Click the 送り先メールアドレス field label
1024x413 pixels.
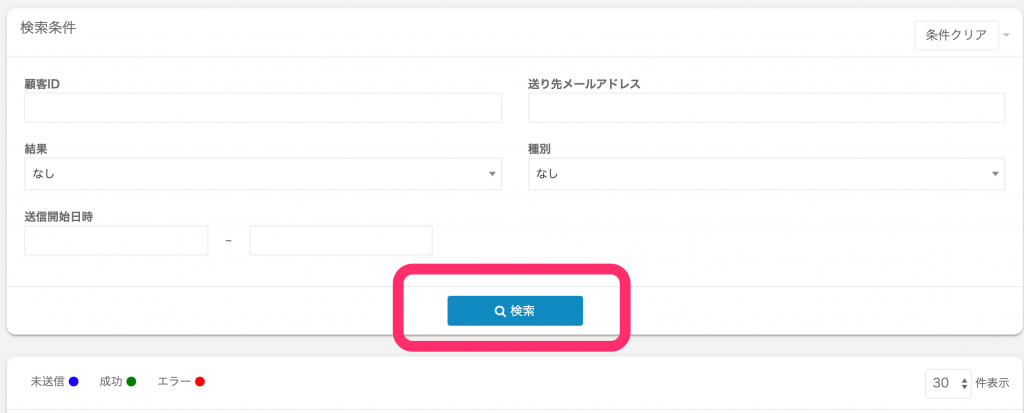click(x=584, y=83)
